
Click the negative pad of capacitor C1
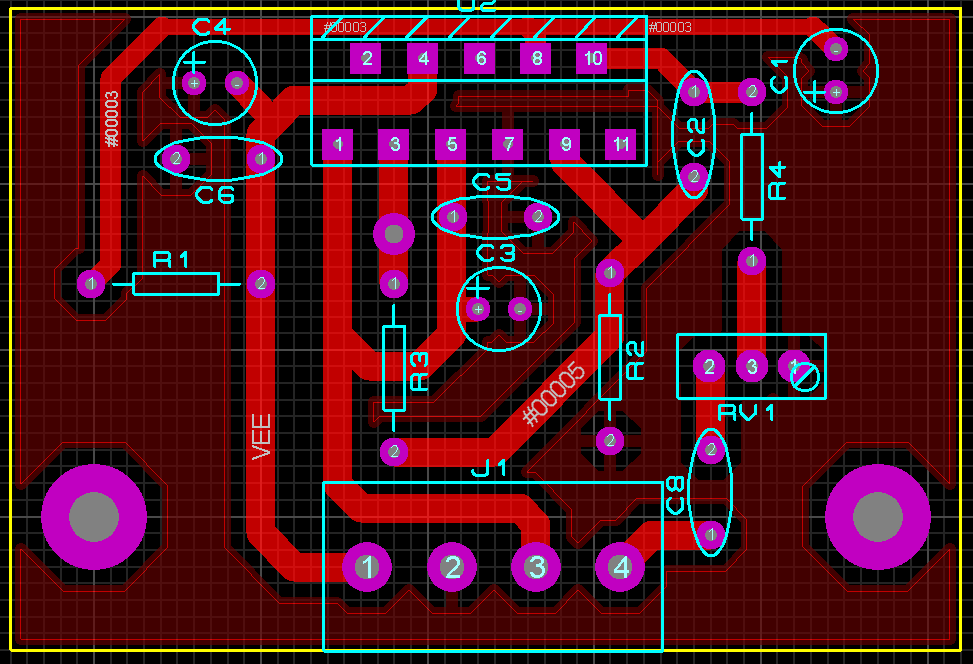click(x=836, y=49)
